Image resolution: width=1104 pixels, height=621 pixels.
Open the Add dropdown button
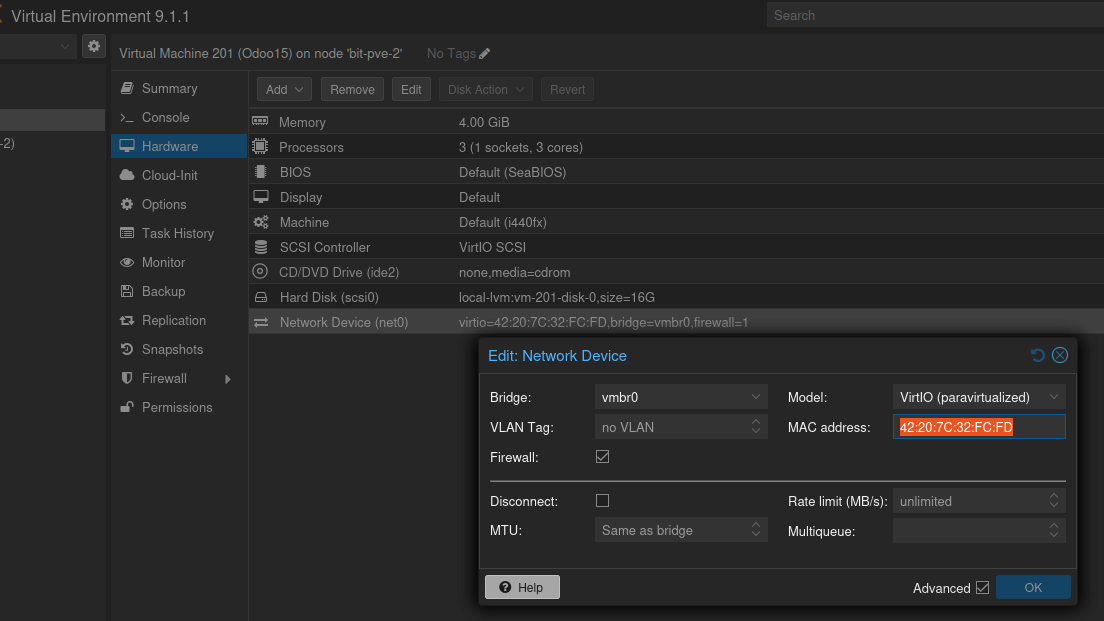[284, 89]
